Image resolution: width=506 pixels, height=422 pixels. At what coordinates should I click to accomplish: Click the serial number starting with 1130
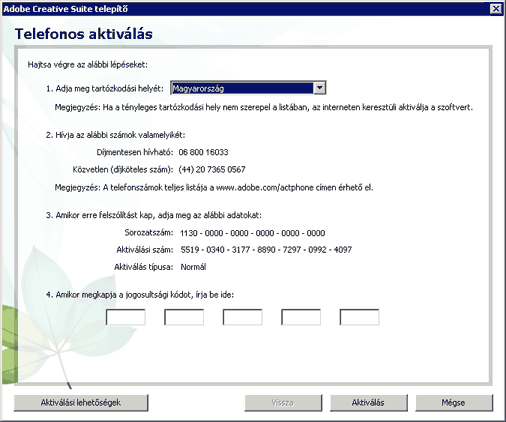pyautogui.click(x=253, y=233)
